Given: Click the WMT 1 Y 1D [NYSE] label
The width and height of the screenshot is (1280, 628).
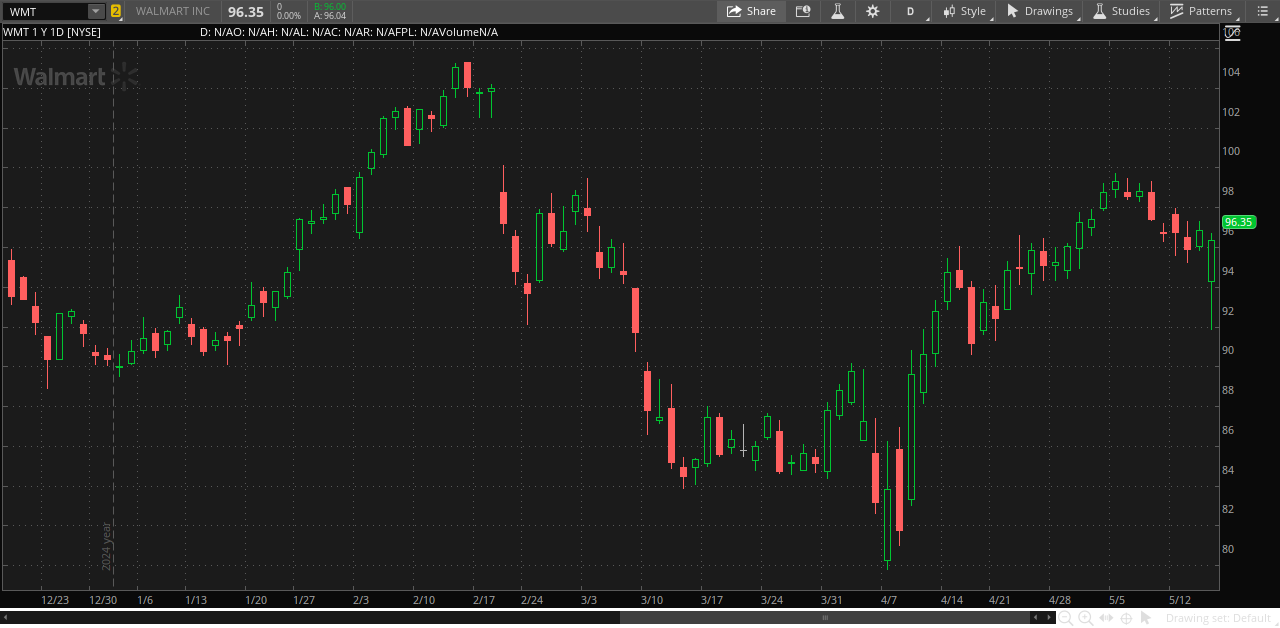Looking at the screenshot, I should pos(52,32).
